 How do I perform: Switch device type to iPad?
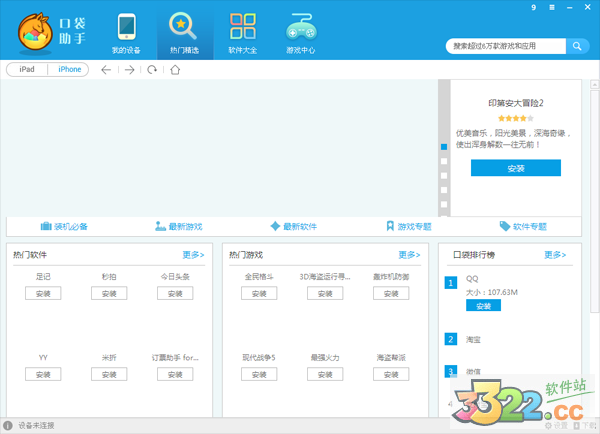click(x=27, y=70)
